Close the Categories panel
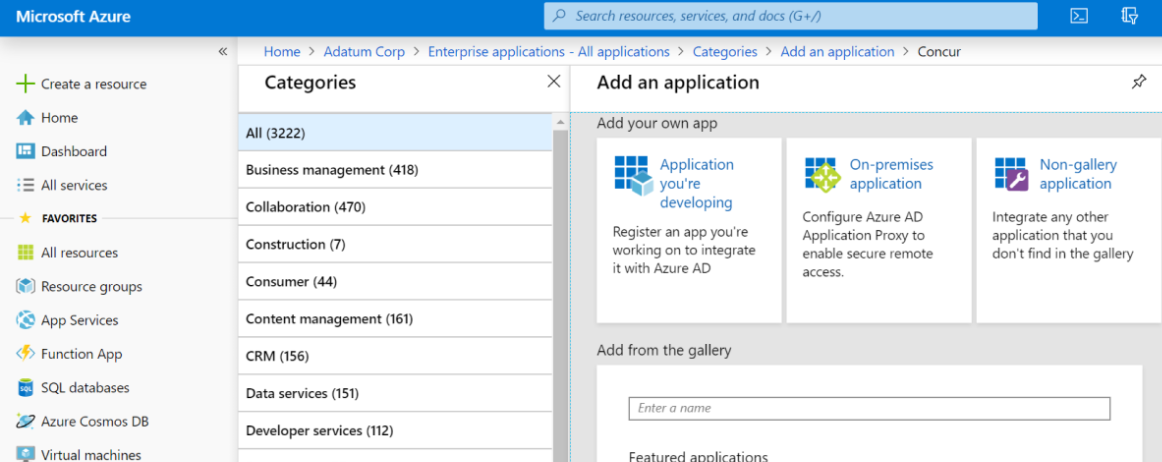 point(554,82)
